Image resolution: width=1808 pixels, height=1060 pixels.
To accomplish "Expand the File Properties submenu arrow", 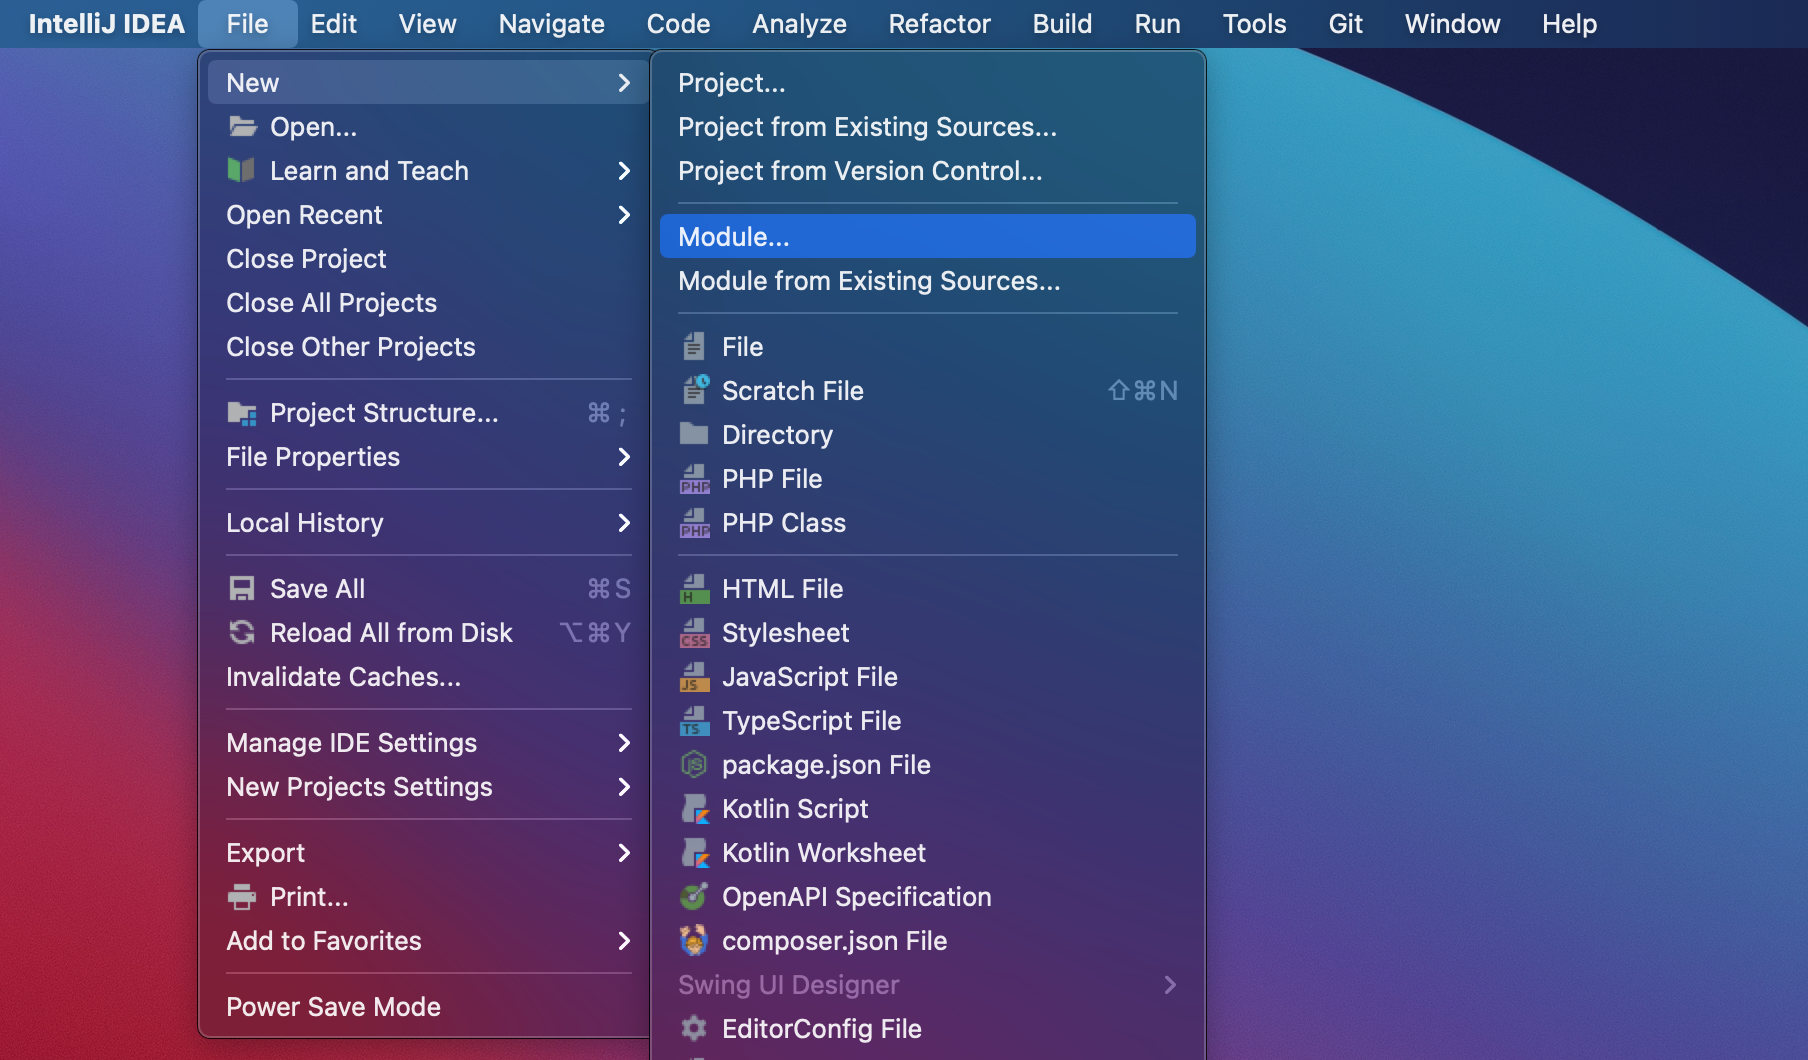I will [624, 457].
